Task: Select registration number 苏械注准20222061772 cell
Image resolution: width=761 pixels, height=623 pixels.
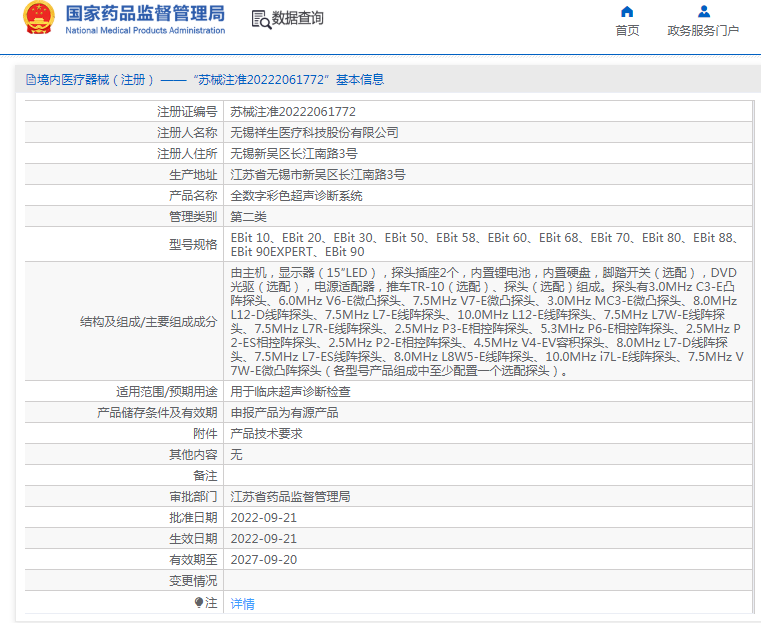Action: click(293, 111)
